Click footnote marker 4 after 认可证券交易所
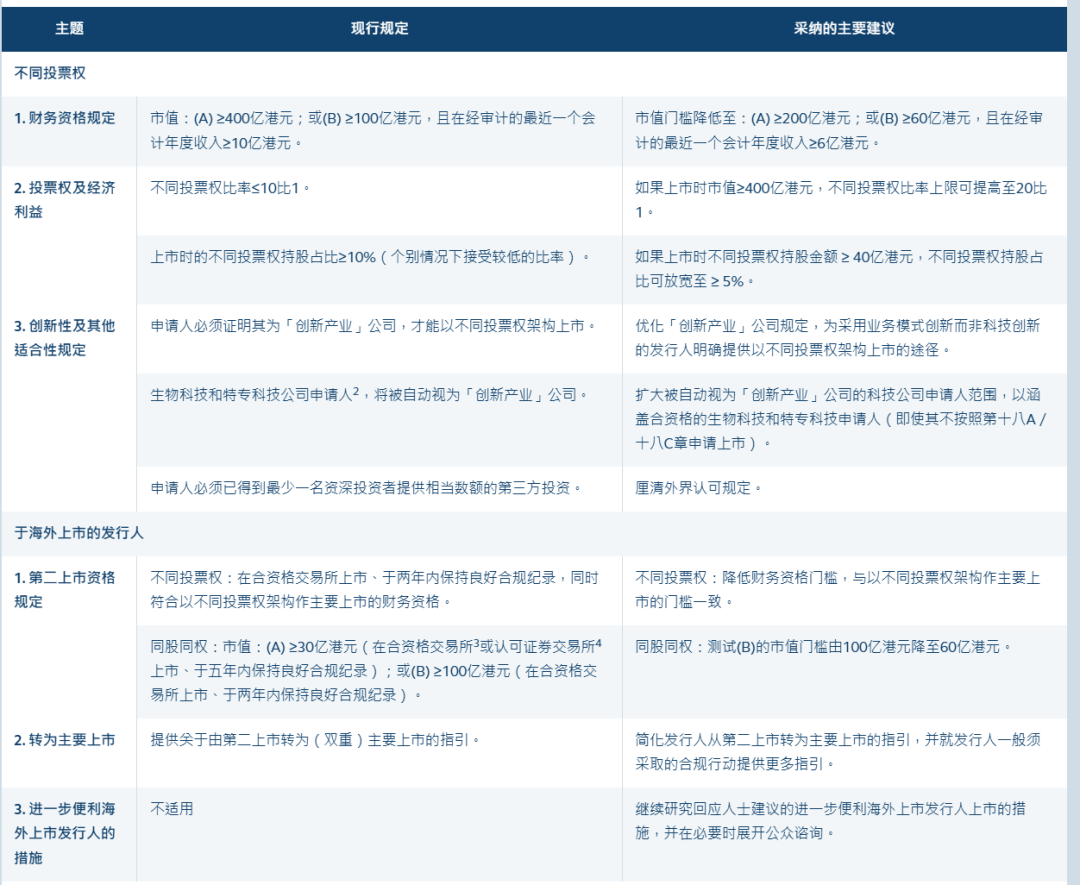Image resolution: width=1080 pixels, height=885 pixels. 599,643
